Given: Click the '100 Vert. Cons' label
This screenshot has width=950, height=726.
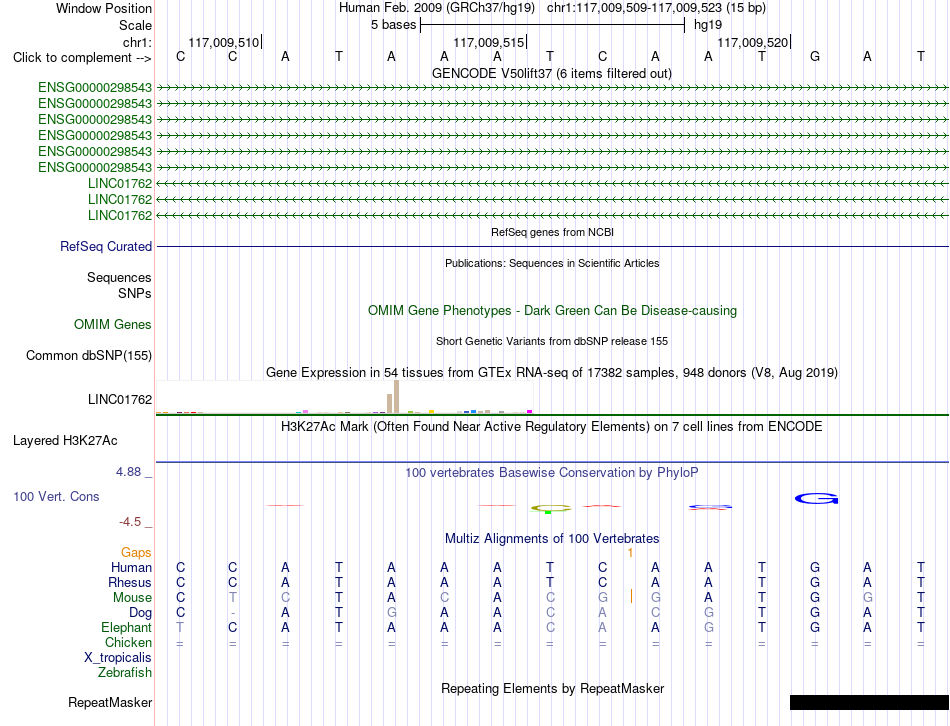Looking at the screenshot, I should (56, 496).
